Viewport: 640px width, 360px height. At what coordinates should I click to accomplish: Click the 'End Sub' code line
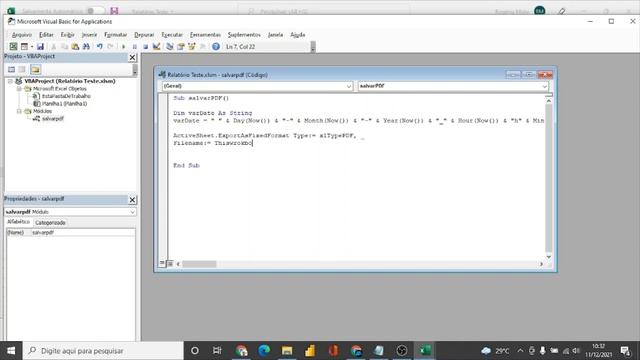[186, 165]
